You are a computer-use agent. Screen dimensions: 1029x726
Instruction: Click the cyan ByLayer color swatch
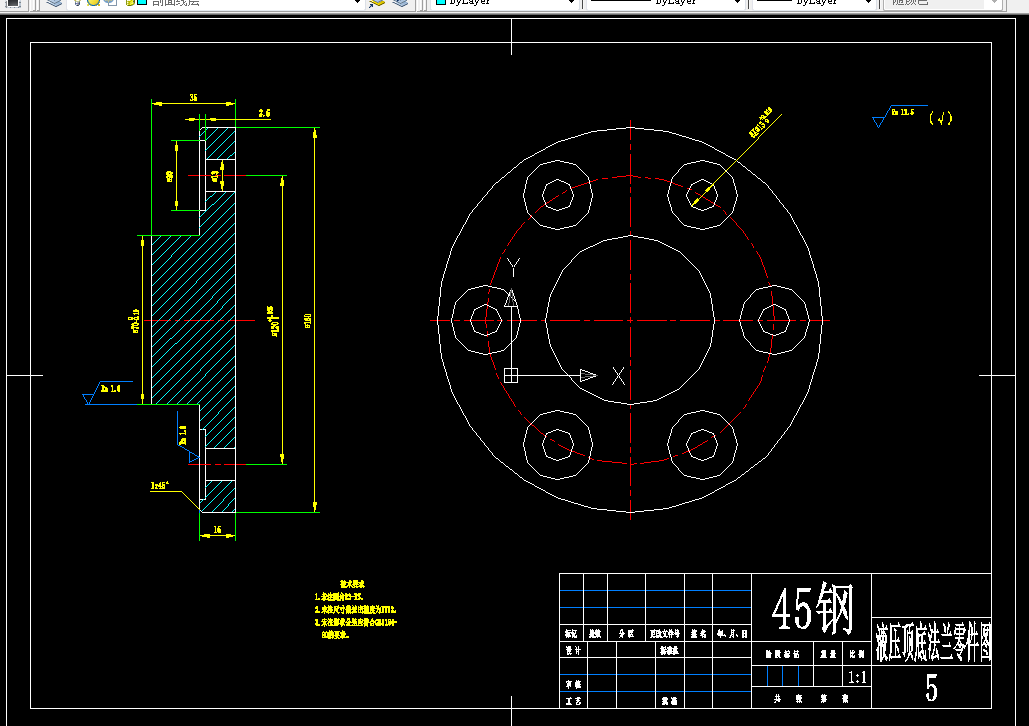(441, 2)
